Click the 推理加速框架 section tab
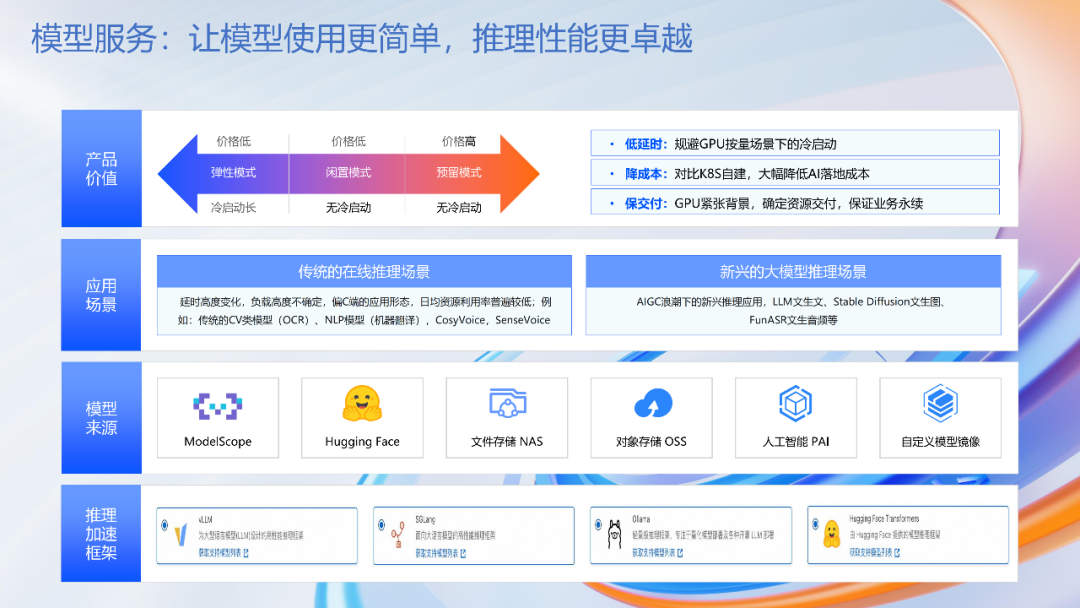This screenshot has height=608, width=1080. click(x=101, y=534)
